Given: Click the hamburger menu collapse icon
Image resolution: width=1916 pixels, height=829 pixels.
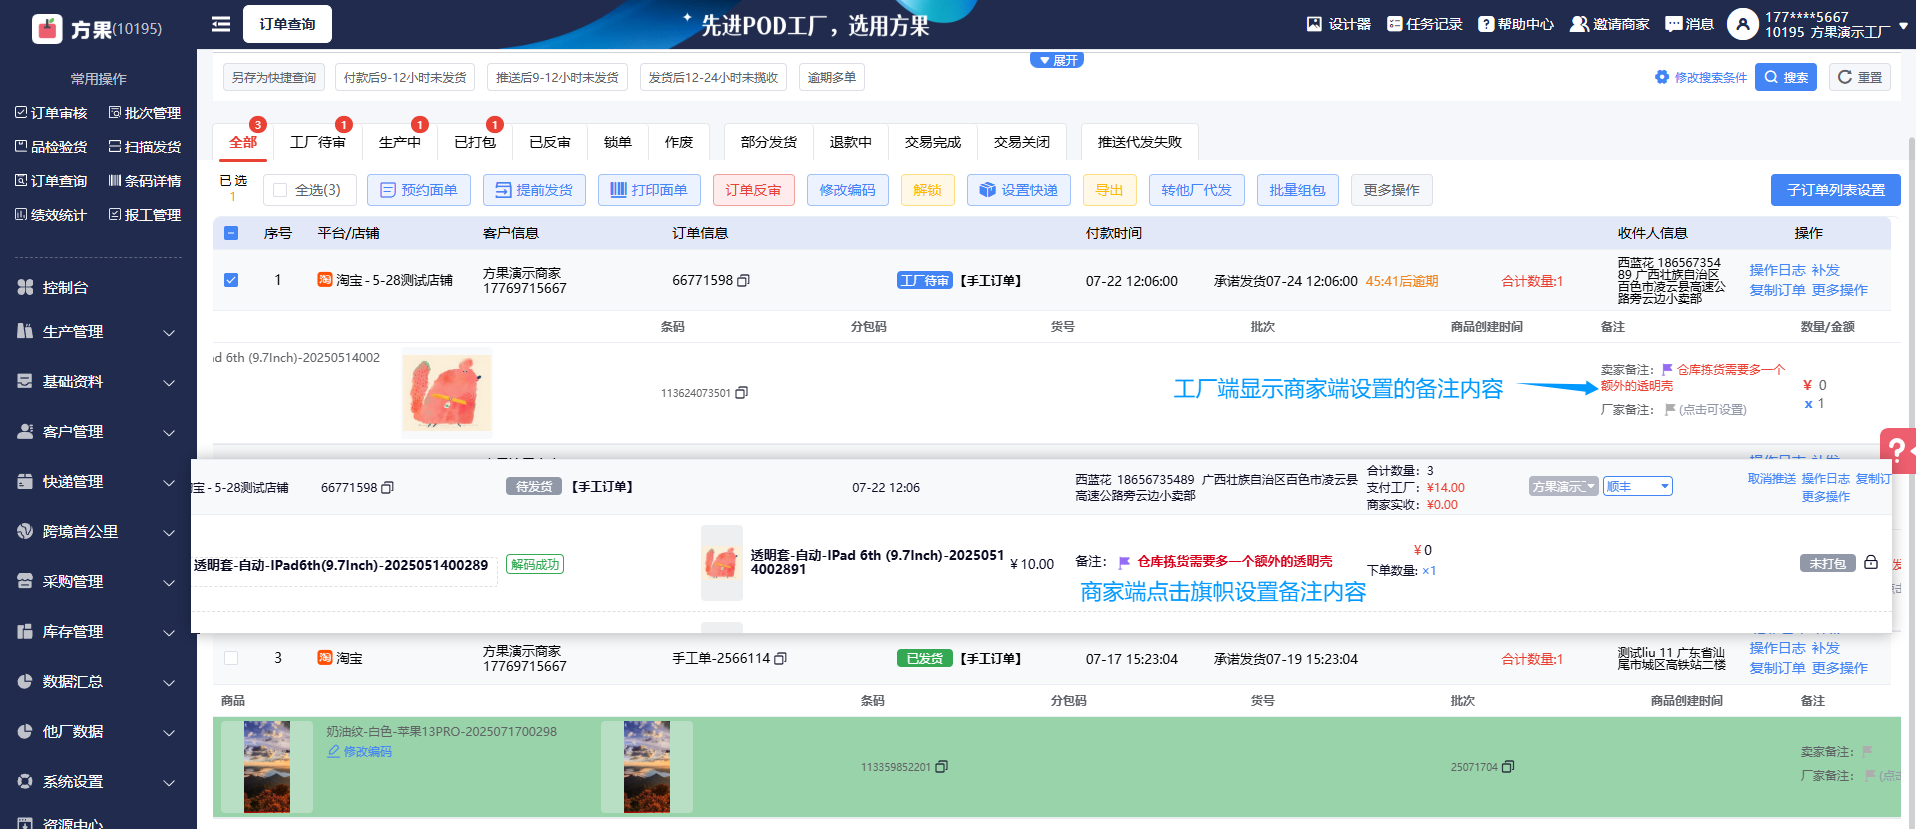Looking at the screenshot, I should point(221,24).
